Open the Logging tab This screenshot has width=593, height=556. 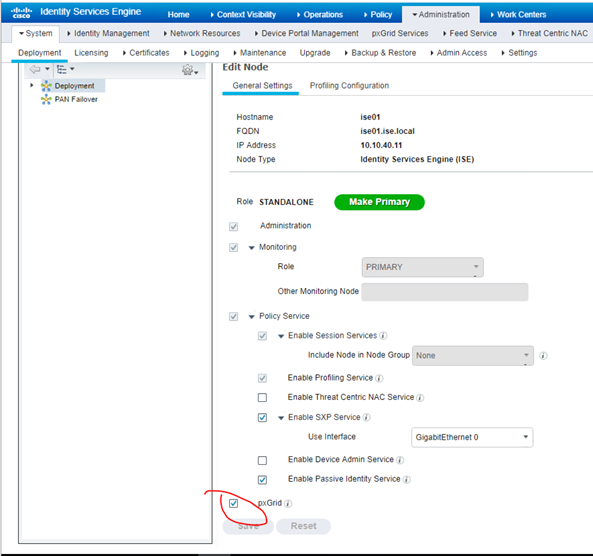(202, 53)
